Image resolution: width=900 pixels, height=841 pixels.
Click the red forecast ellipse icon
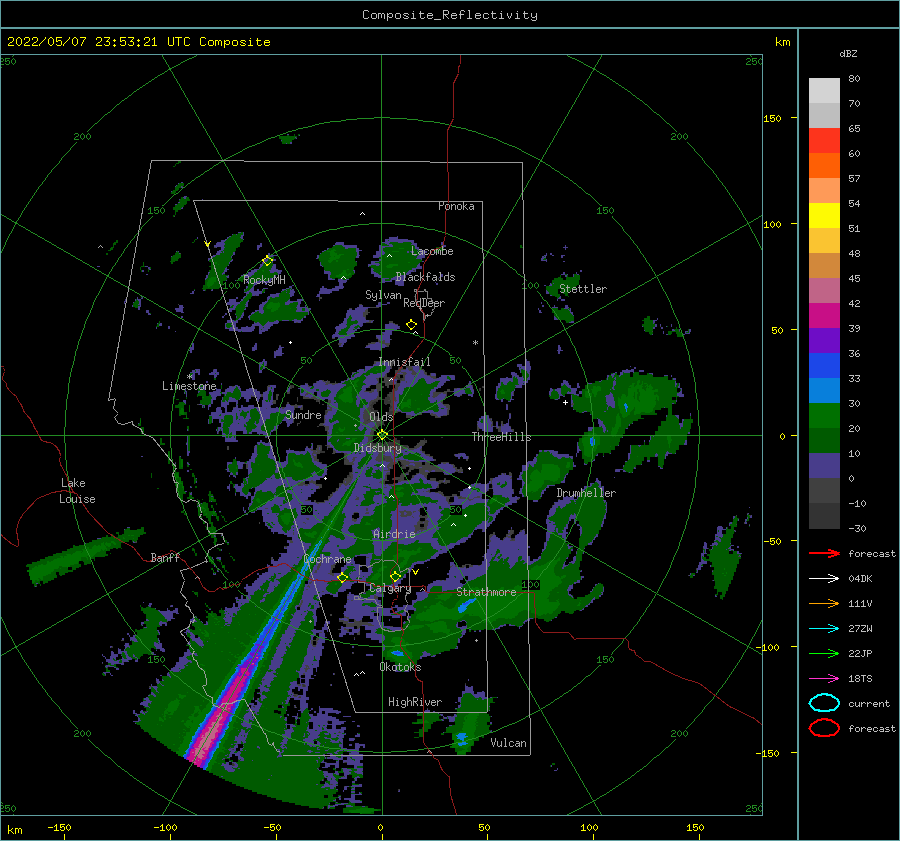(824, 728)
